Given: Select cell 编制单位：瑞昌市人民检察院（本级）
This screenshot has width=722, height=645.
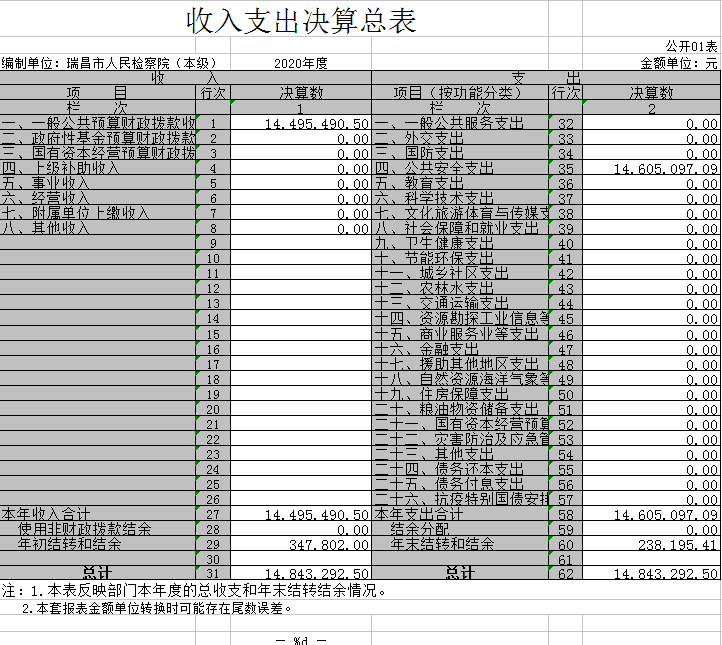Looking at the screenshot, I should tap(109, 63).
